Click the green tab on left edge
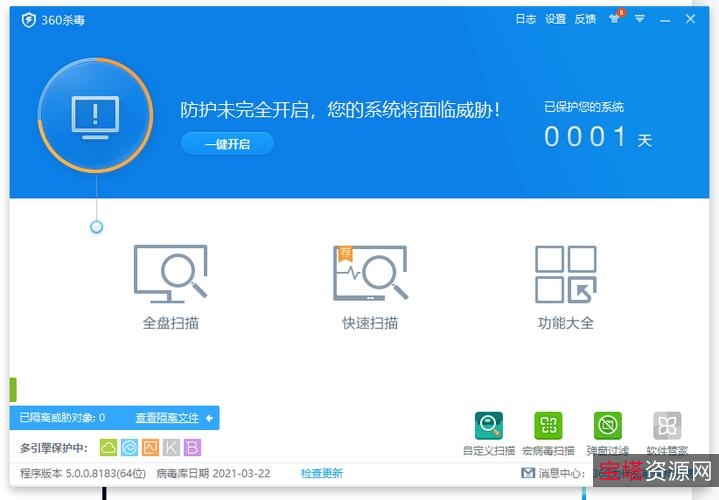Viewport: 719px width, 500px height. 13,389
